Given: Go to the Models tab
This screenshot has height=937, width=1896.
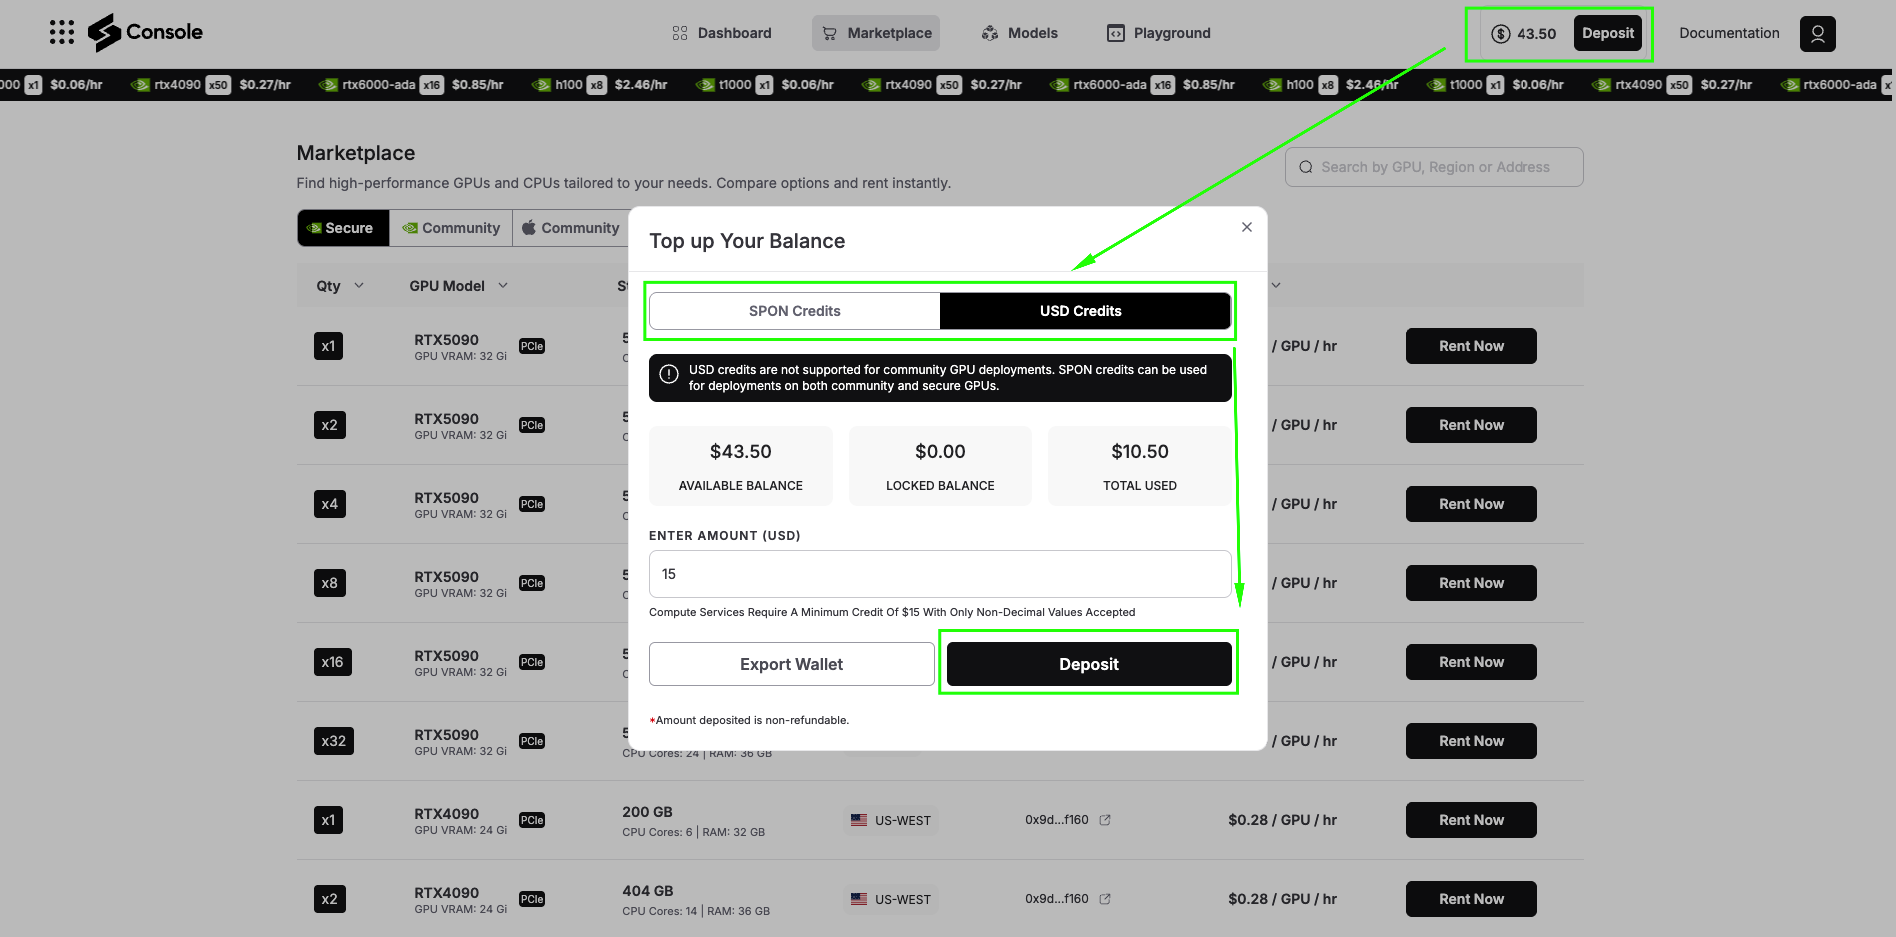Looking at the screenshot, I should (1019, 33).
